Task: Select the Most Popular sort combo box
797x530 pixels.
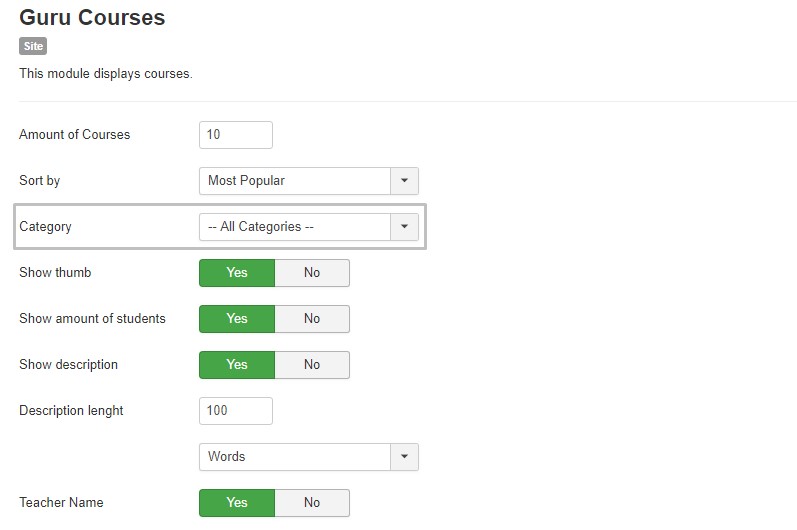Action: click(x=295, y=181)
